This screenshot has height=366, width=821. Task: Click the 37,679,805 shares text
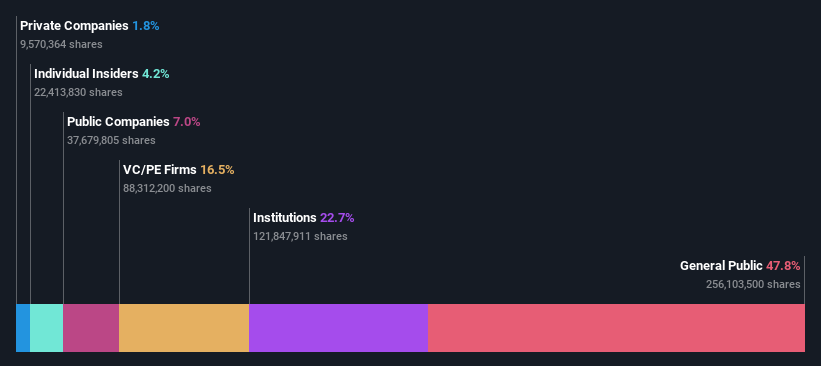pyautogui.click(x=111, y=140)
